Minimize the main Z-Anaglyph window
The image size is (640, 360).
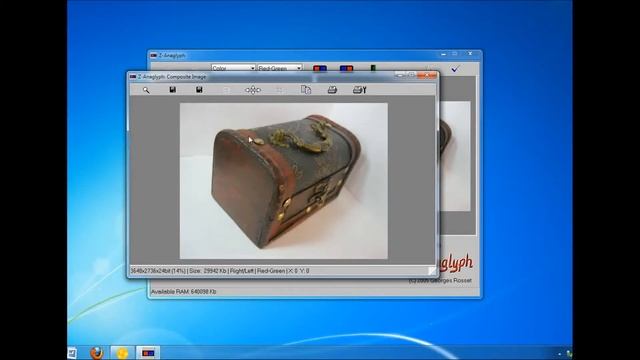(x=444, y=54)
